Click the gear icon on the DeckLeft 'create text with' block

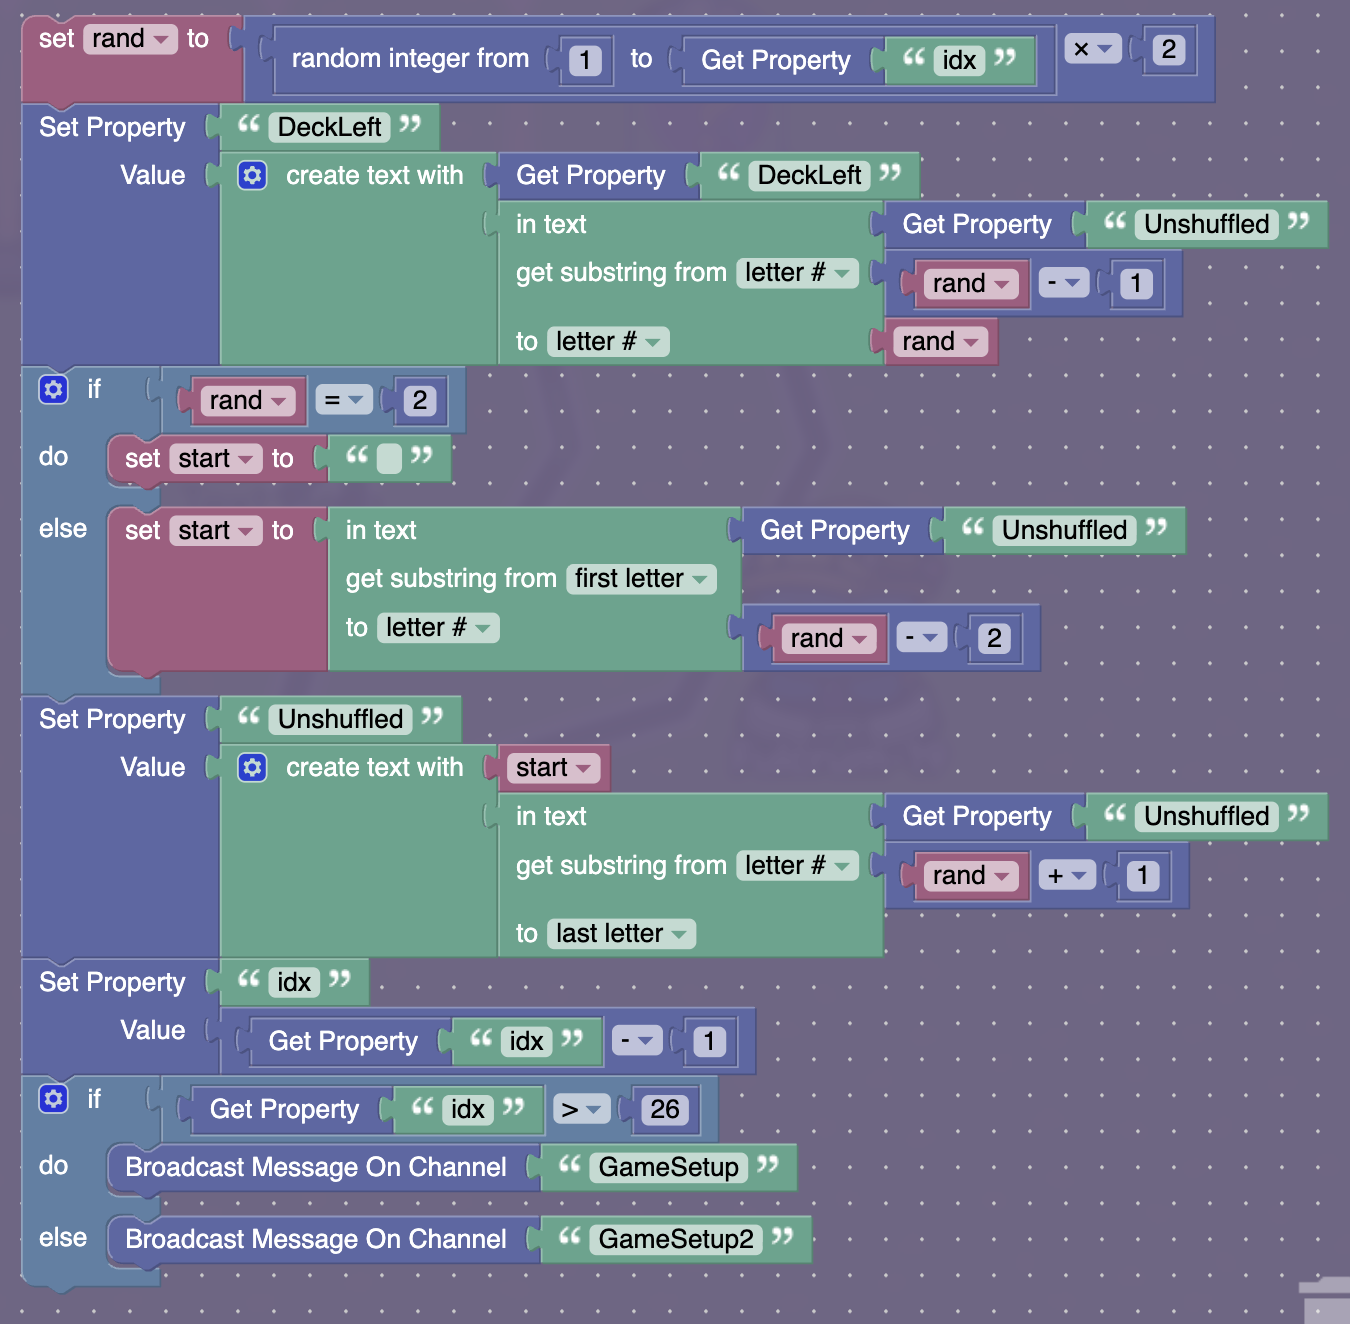pyautogui.click(x=252, y=176)
